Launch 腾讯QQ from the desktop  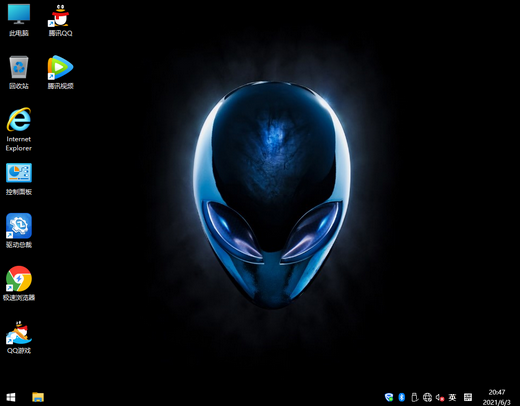(x=60, y=20)
